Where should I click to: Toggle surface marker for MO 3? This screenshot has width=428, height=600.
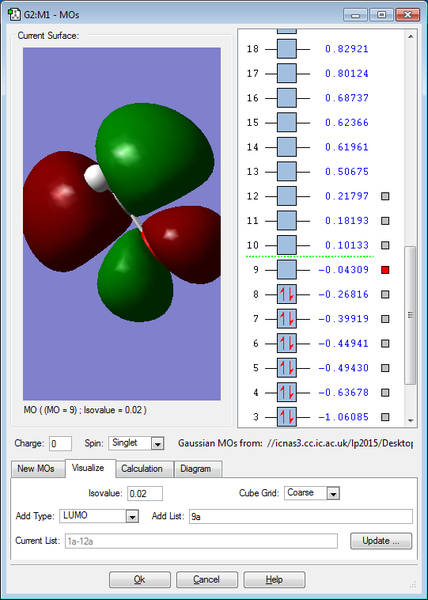coord(385,417)
